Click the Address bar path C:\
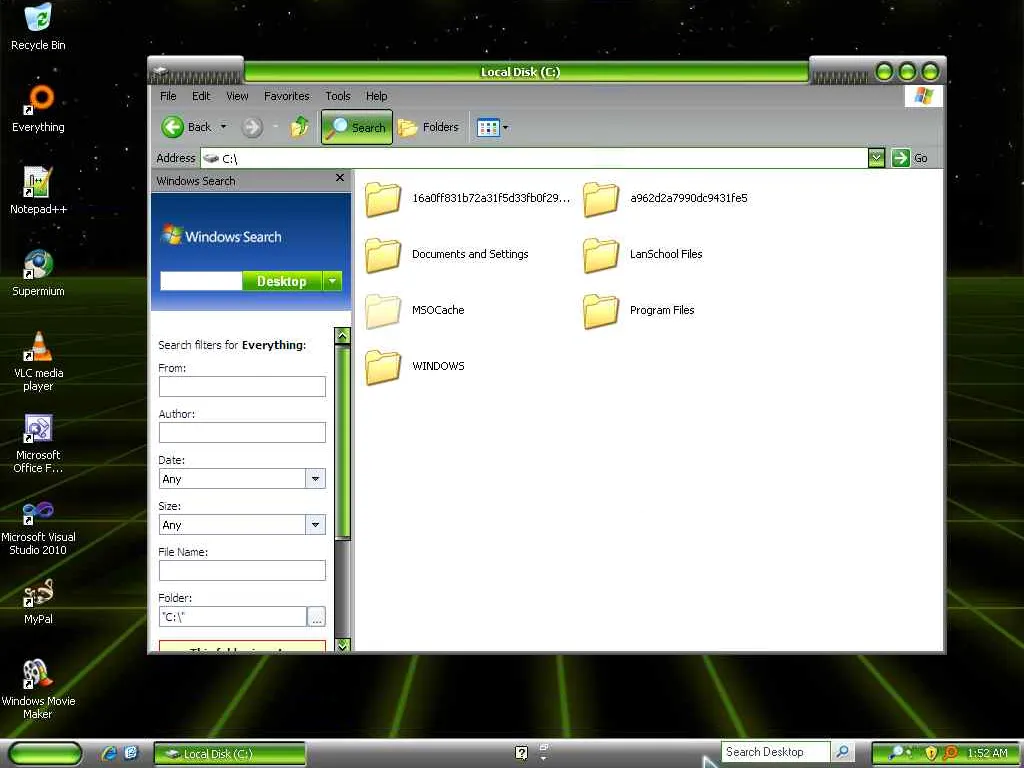This screenshot has height=768, width=1024. click(x=229, y=158)
